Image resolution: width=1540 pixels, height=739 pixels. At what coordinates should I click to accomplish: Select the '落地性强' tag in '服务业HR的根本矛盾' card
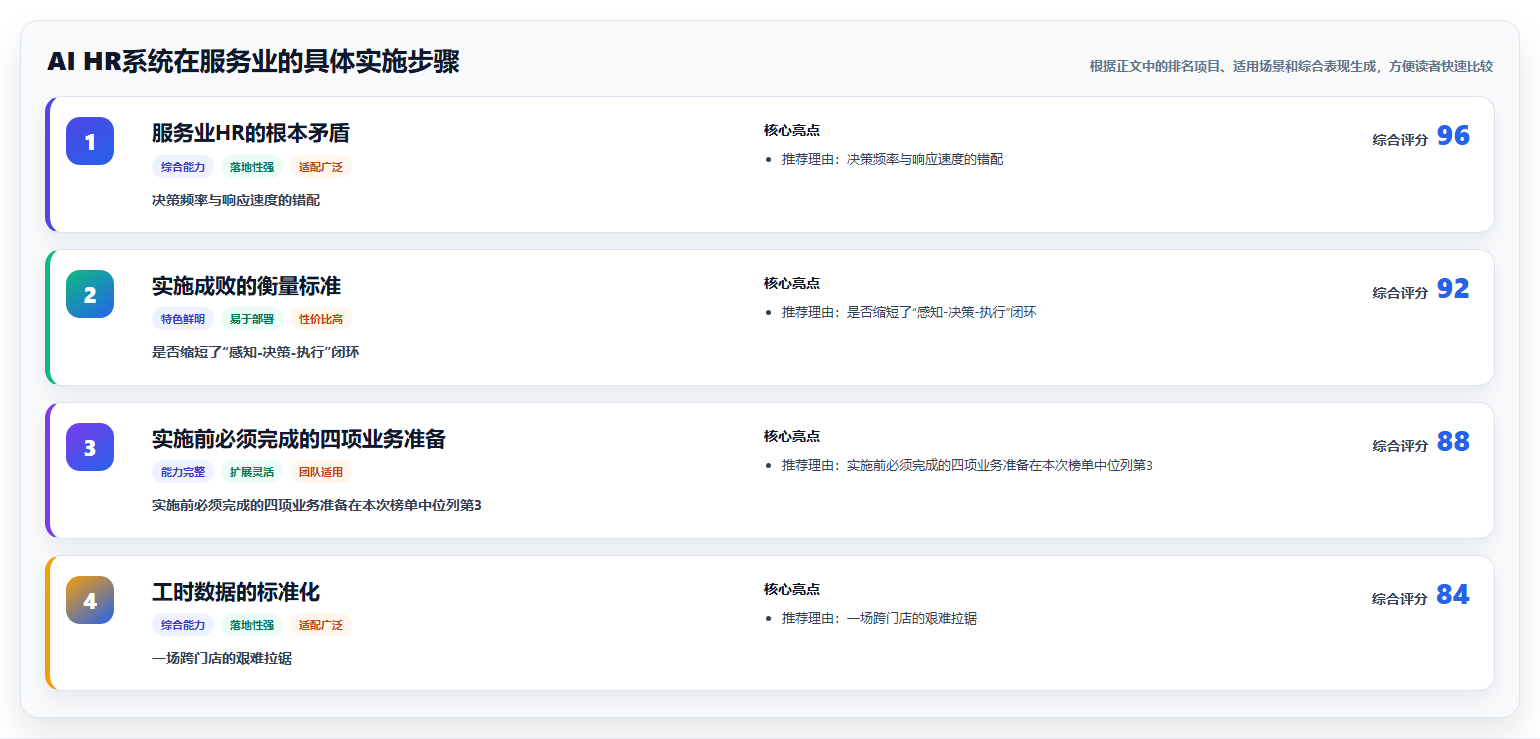pyautogui.click(x=252, y=167)
